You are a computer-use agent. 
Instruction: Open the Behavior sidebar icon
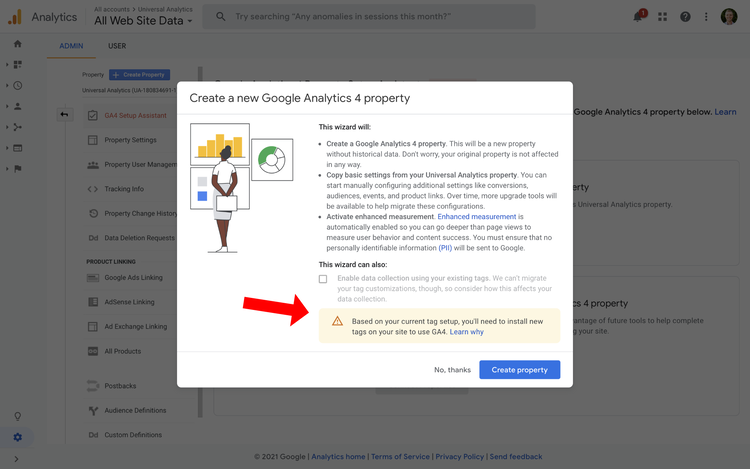click(18, 148)
